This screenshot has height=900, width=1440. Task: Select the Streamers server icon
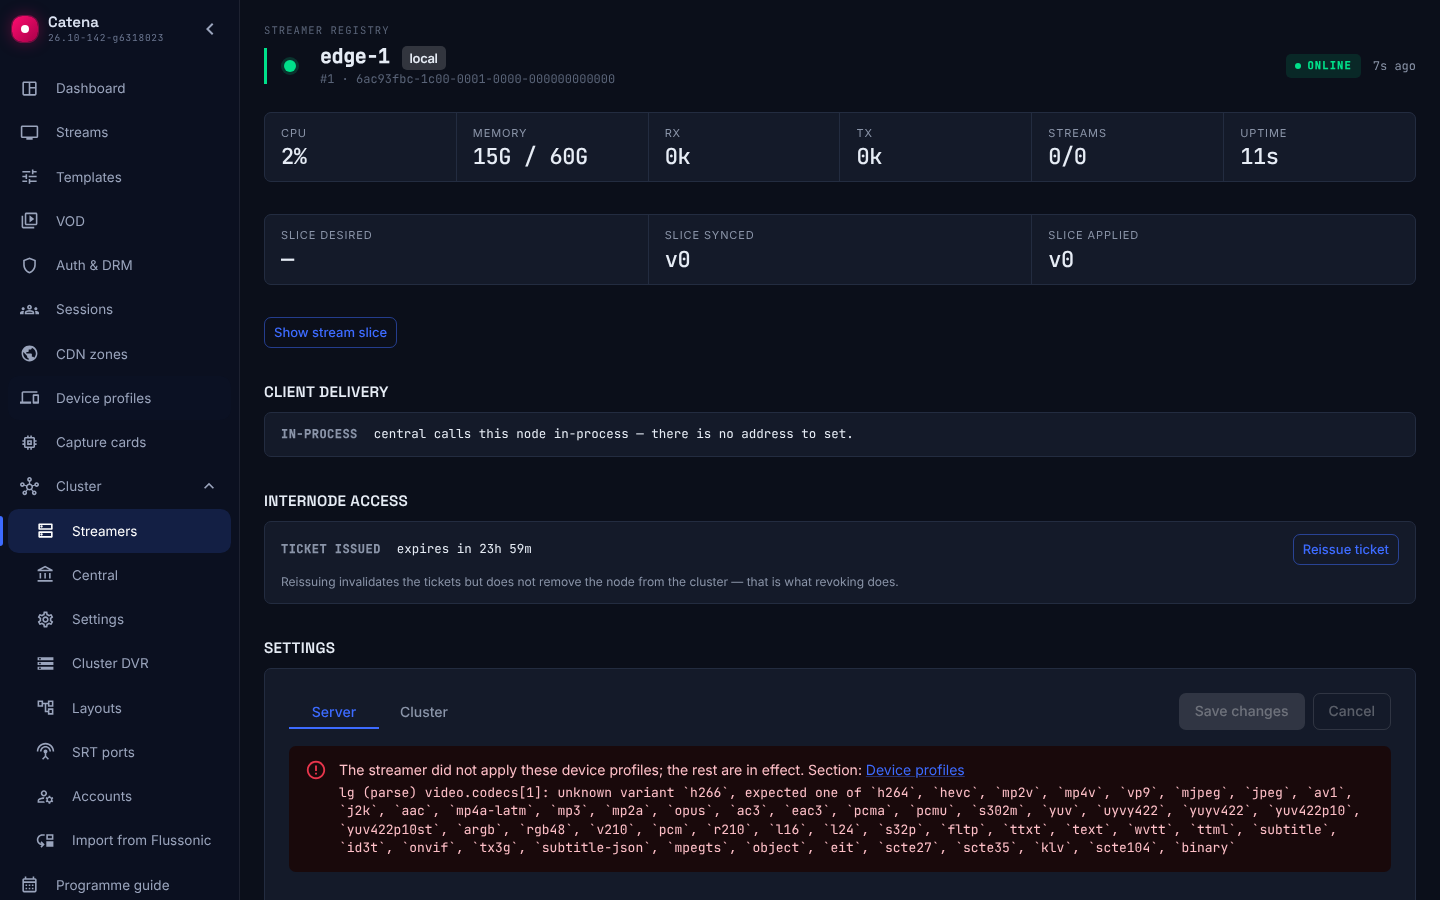point(46,531)
